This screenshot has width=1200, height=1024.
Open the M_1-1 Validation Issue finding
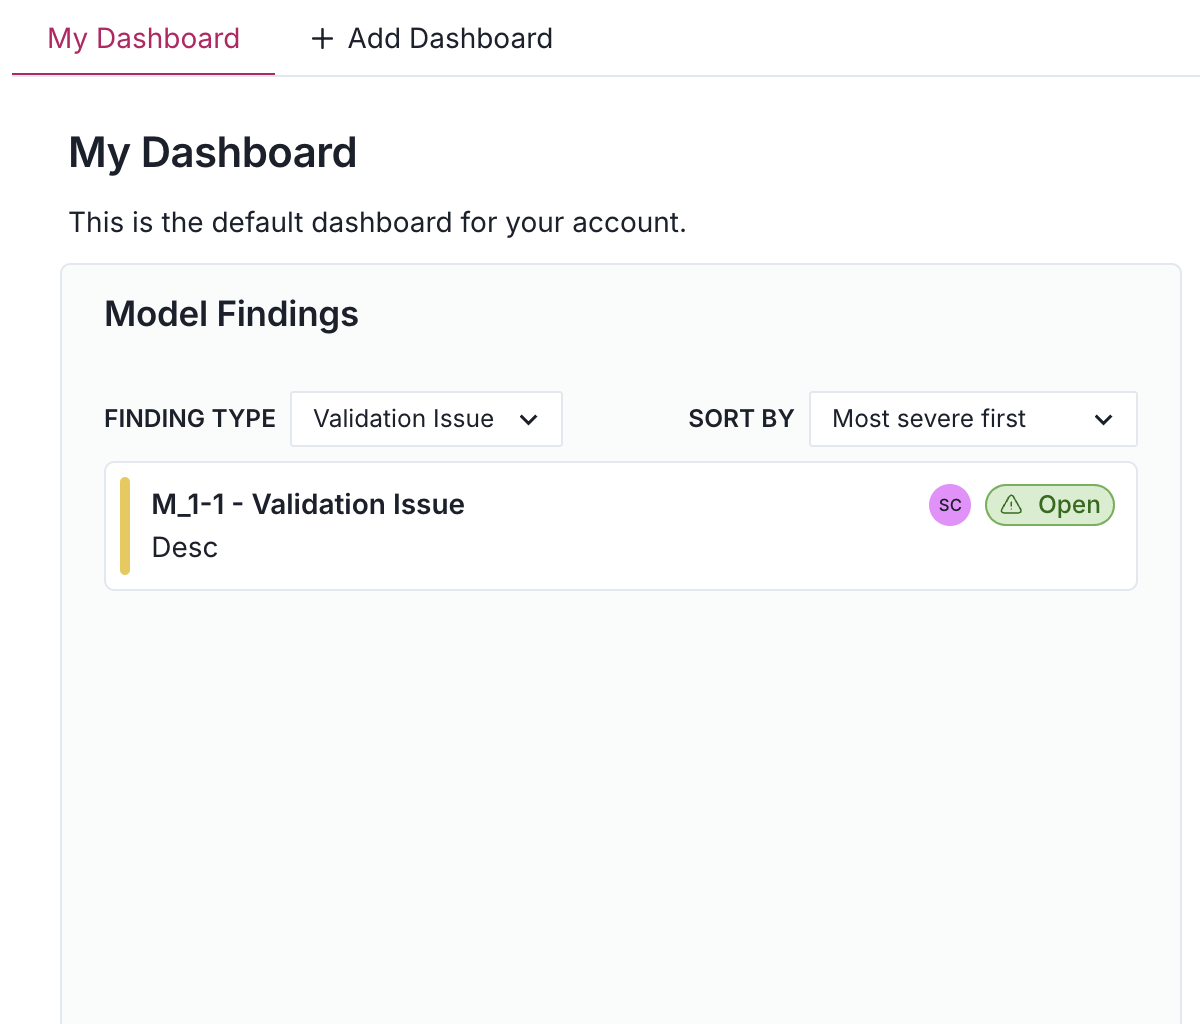point(307,505)
